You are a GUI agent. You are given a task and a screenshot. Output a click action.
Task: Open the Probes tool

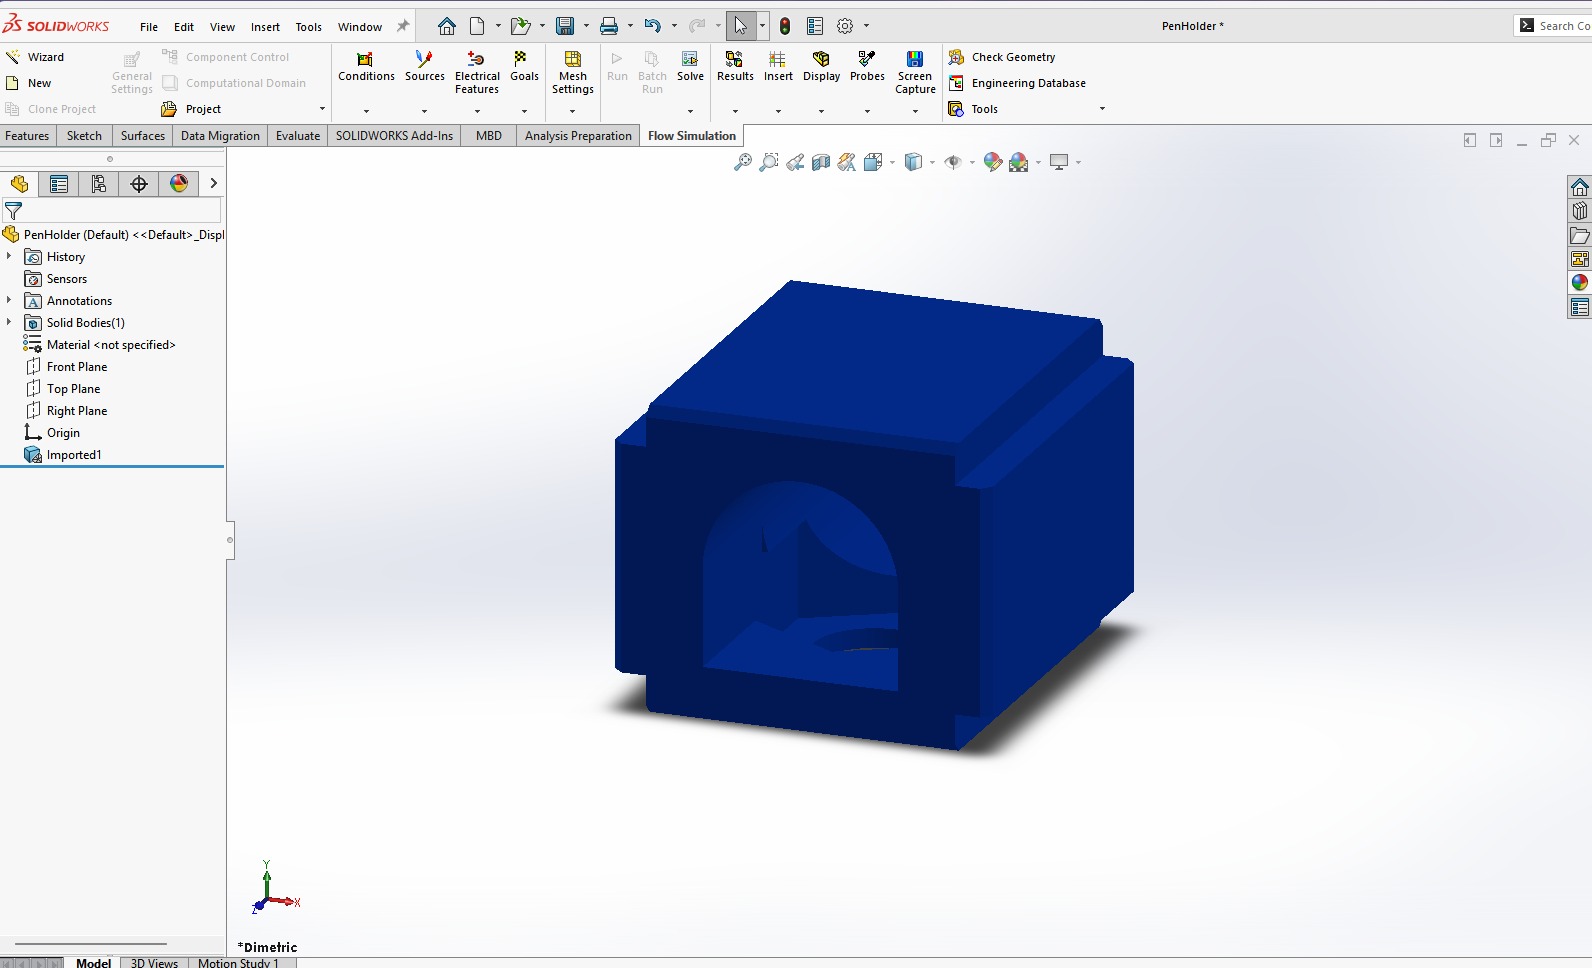867,66
